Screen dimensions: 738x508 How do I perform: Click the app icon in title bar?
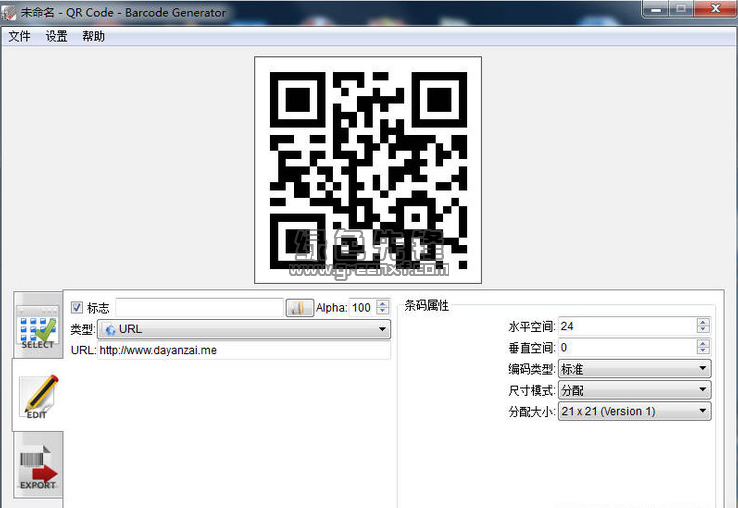click(x=8, y=13)
